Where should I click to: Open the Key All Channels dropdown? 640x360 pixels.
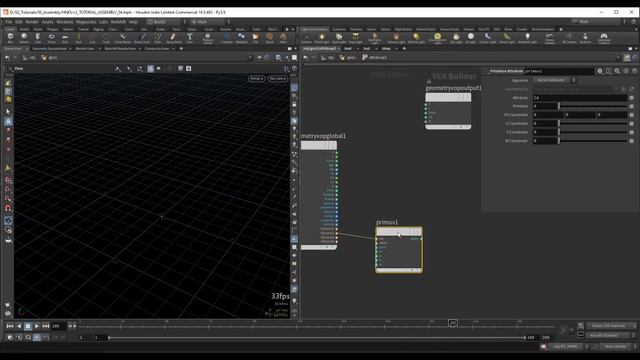[611, 336]
